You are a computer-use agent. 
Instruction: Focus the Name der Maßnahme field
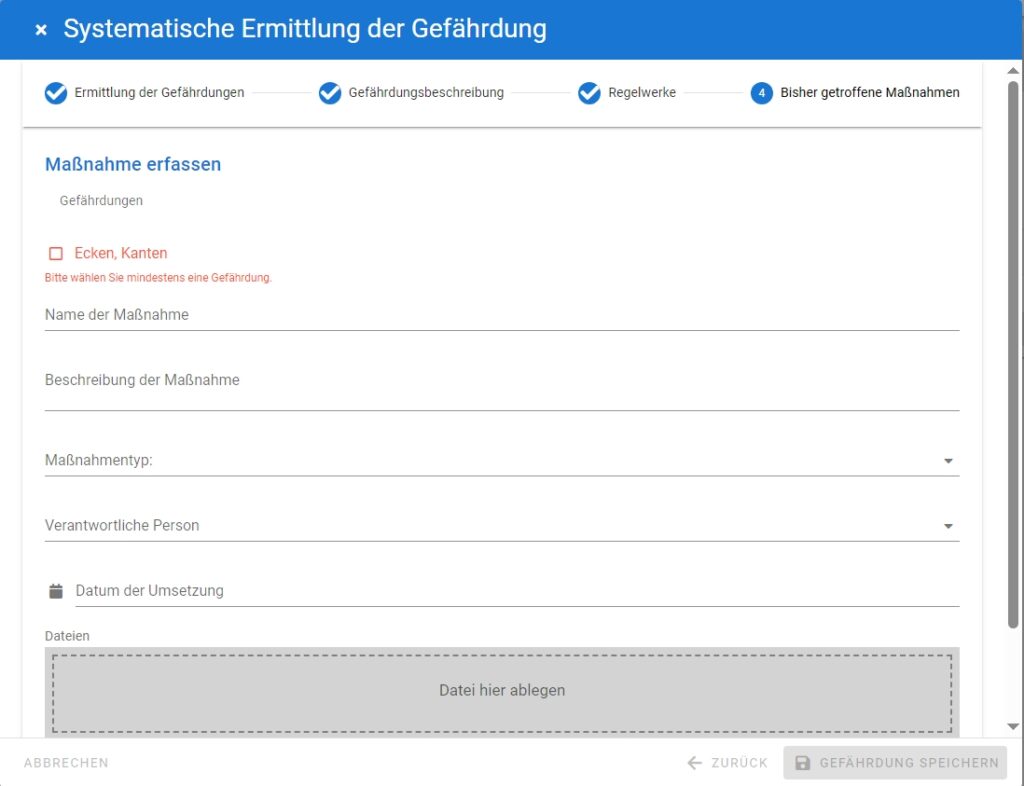pos(501,315)
